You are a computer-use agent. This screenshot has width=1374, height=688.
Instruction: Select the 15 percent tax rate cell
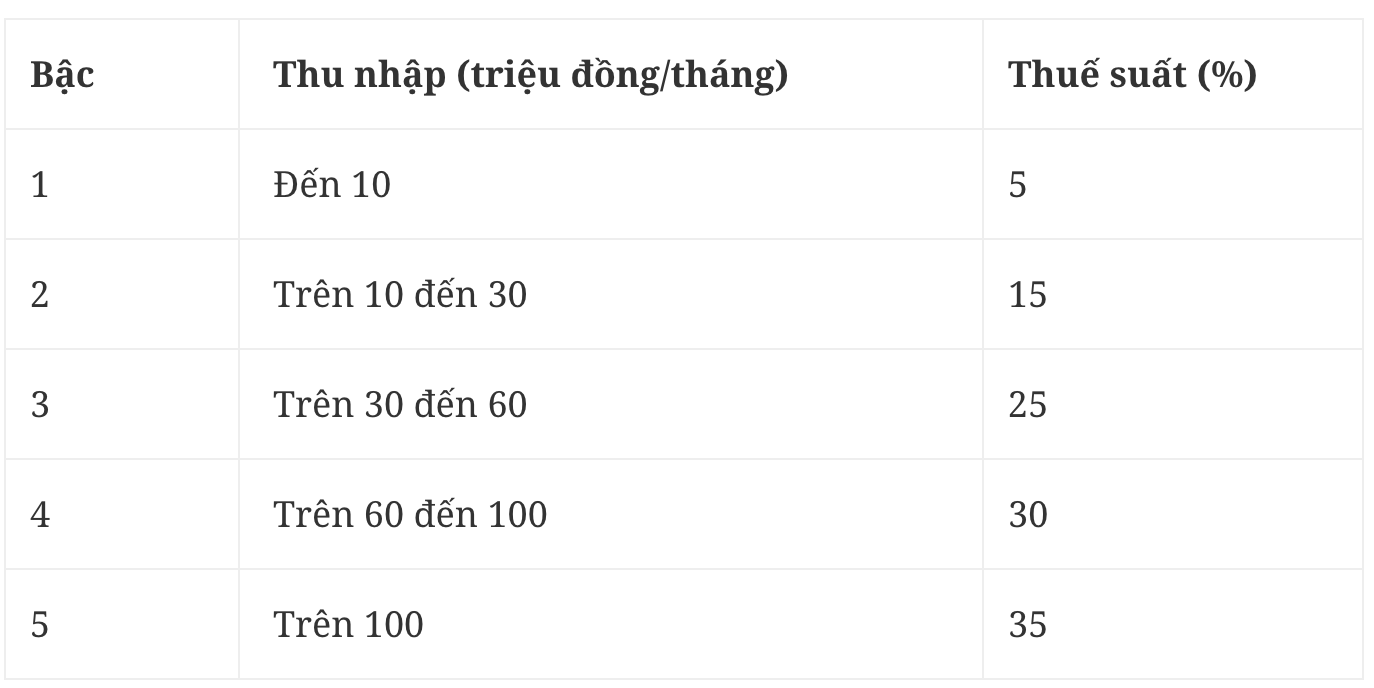point(1027,295)
